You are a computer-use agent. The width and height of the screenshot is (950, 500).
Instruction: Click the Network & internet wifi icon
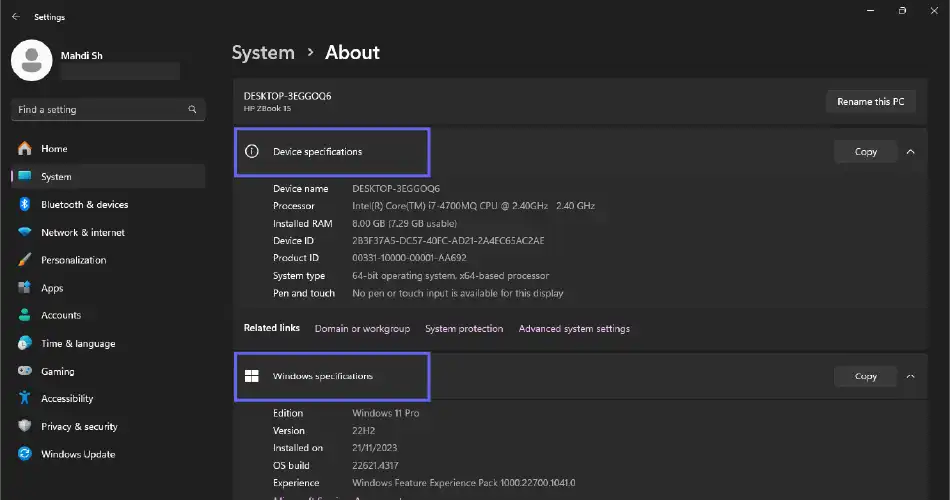click(24, 233)
